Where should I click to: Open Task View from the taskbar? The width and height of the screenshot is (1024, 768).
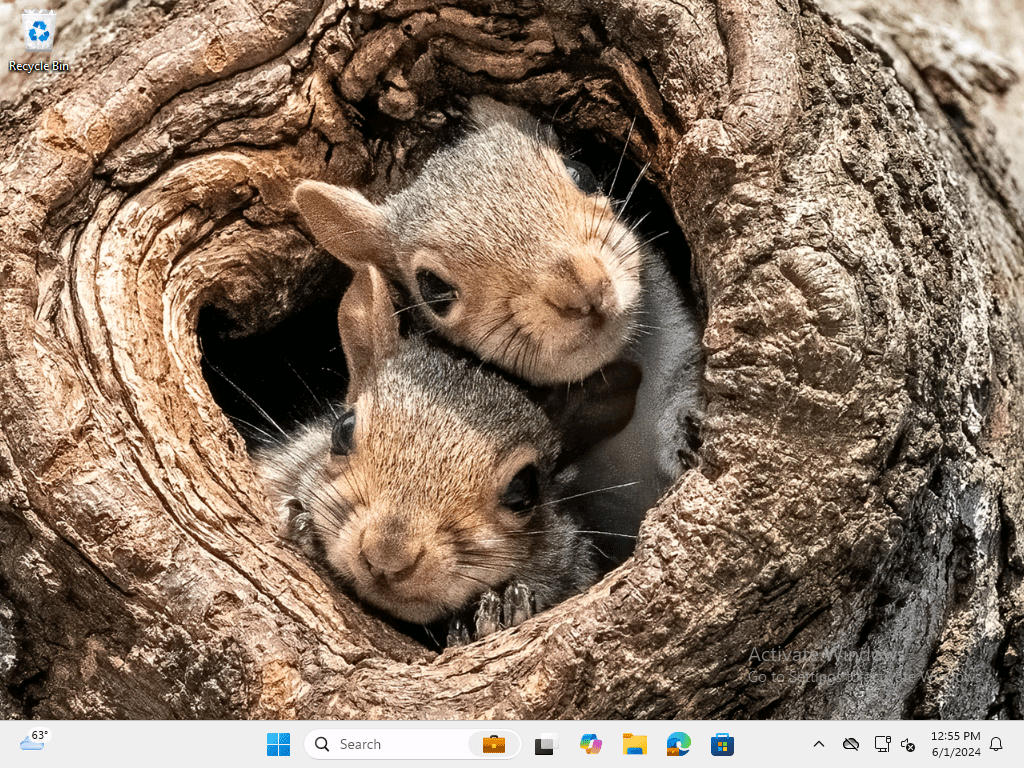point(545,744)
